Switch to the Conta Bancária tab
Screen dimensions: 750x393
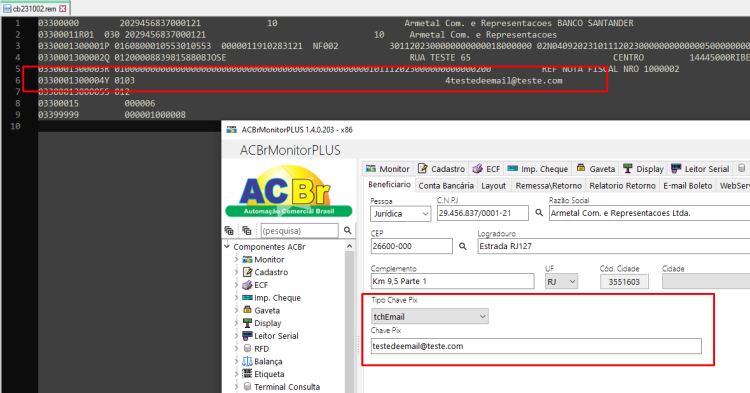pyautogui.click(x=446, y=186)
